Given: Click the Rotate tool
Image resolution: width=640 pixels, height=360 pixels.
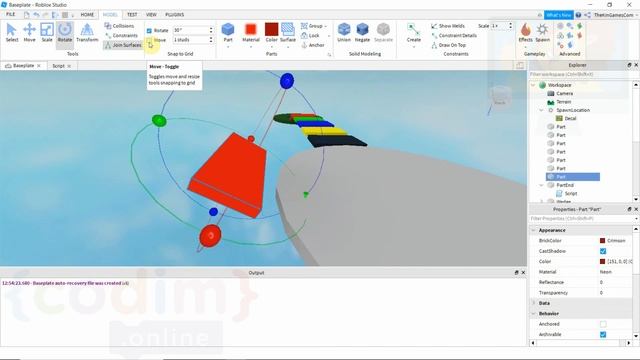Looking at the screenshot, I should click(64, 33).
